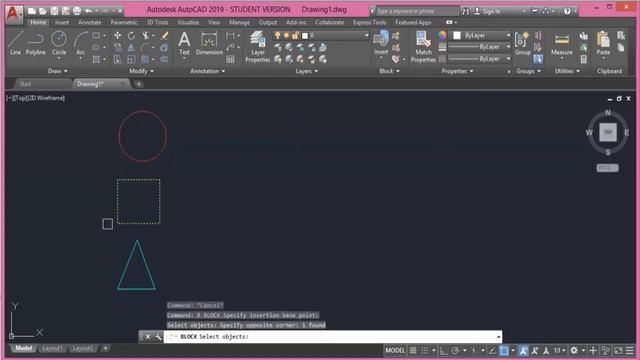Open the annotation scale 1:1 dropdown
The height and width of the screenshot is (360, 640).
[x=559, y=350]
